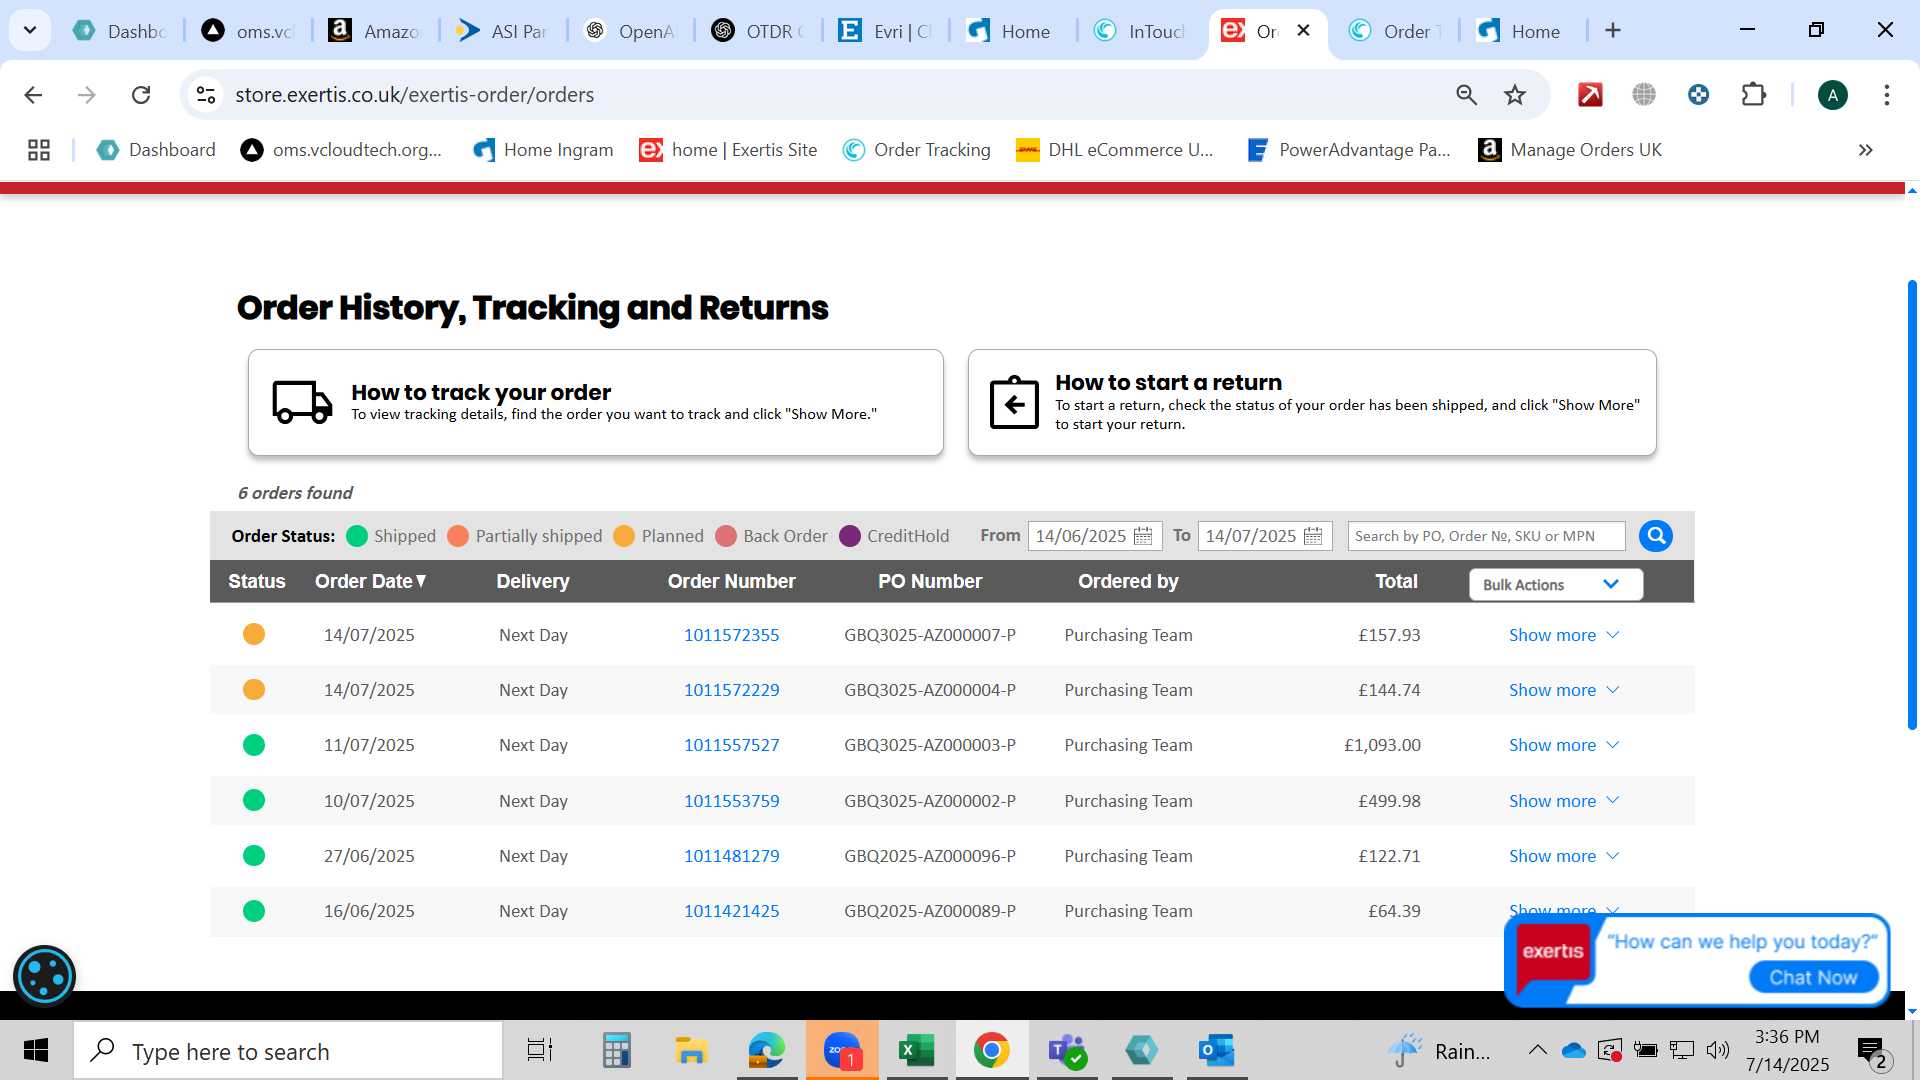Open File Explorer from the taskbar
The width and height of the screenshot is (1920, 1080).
click(x=691, y=1051)
